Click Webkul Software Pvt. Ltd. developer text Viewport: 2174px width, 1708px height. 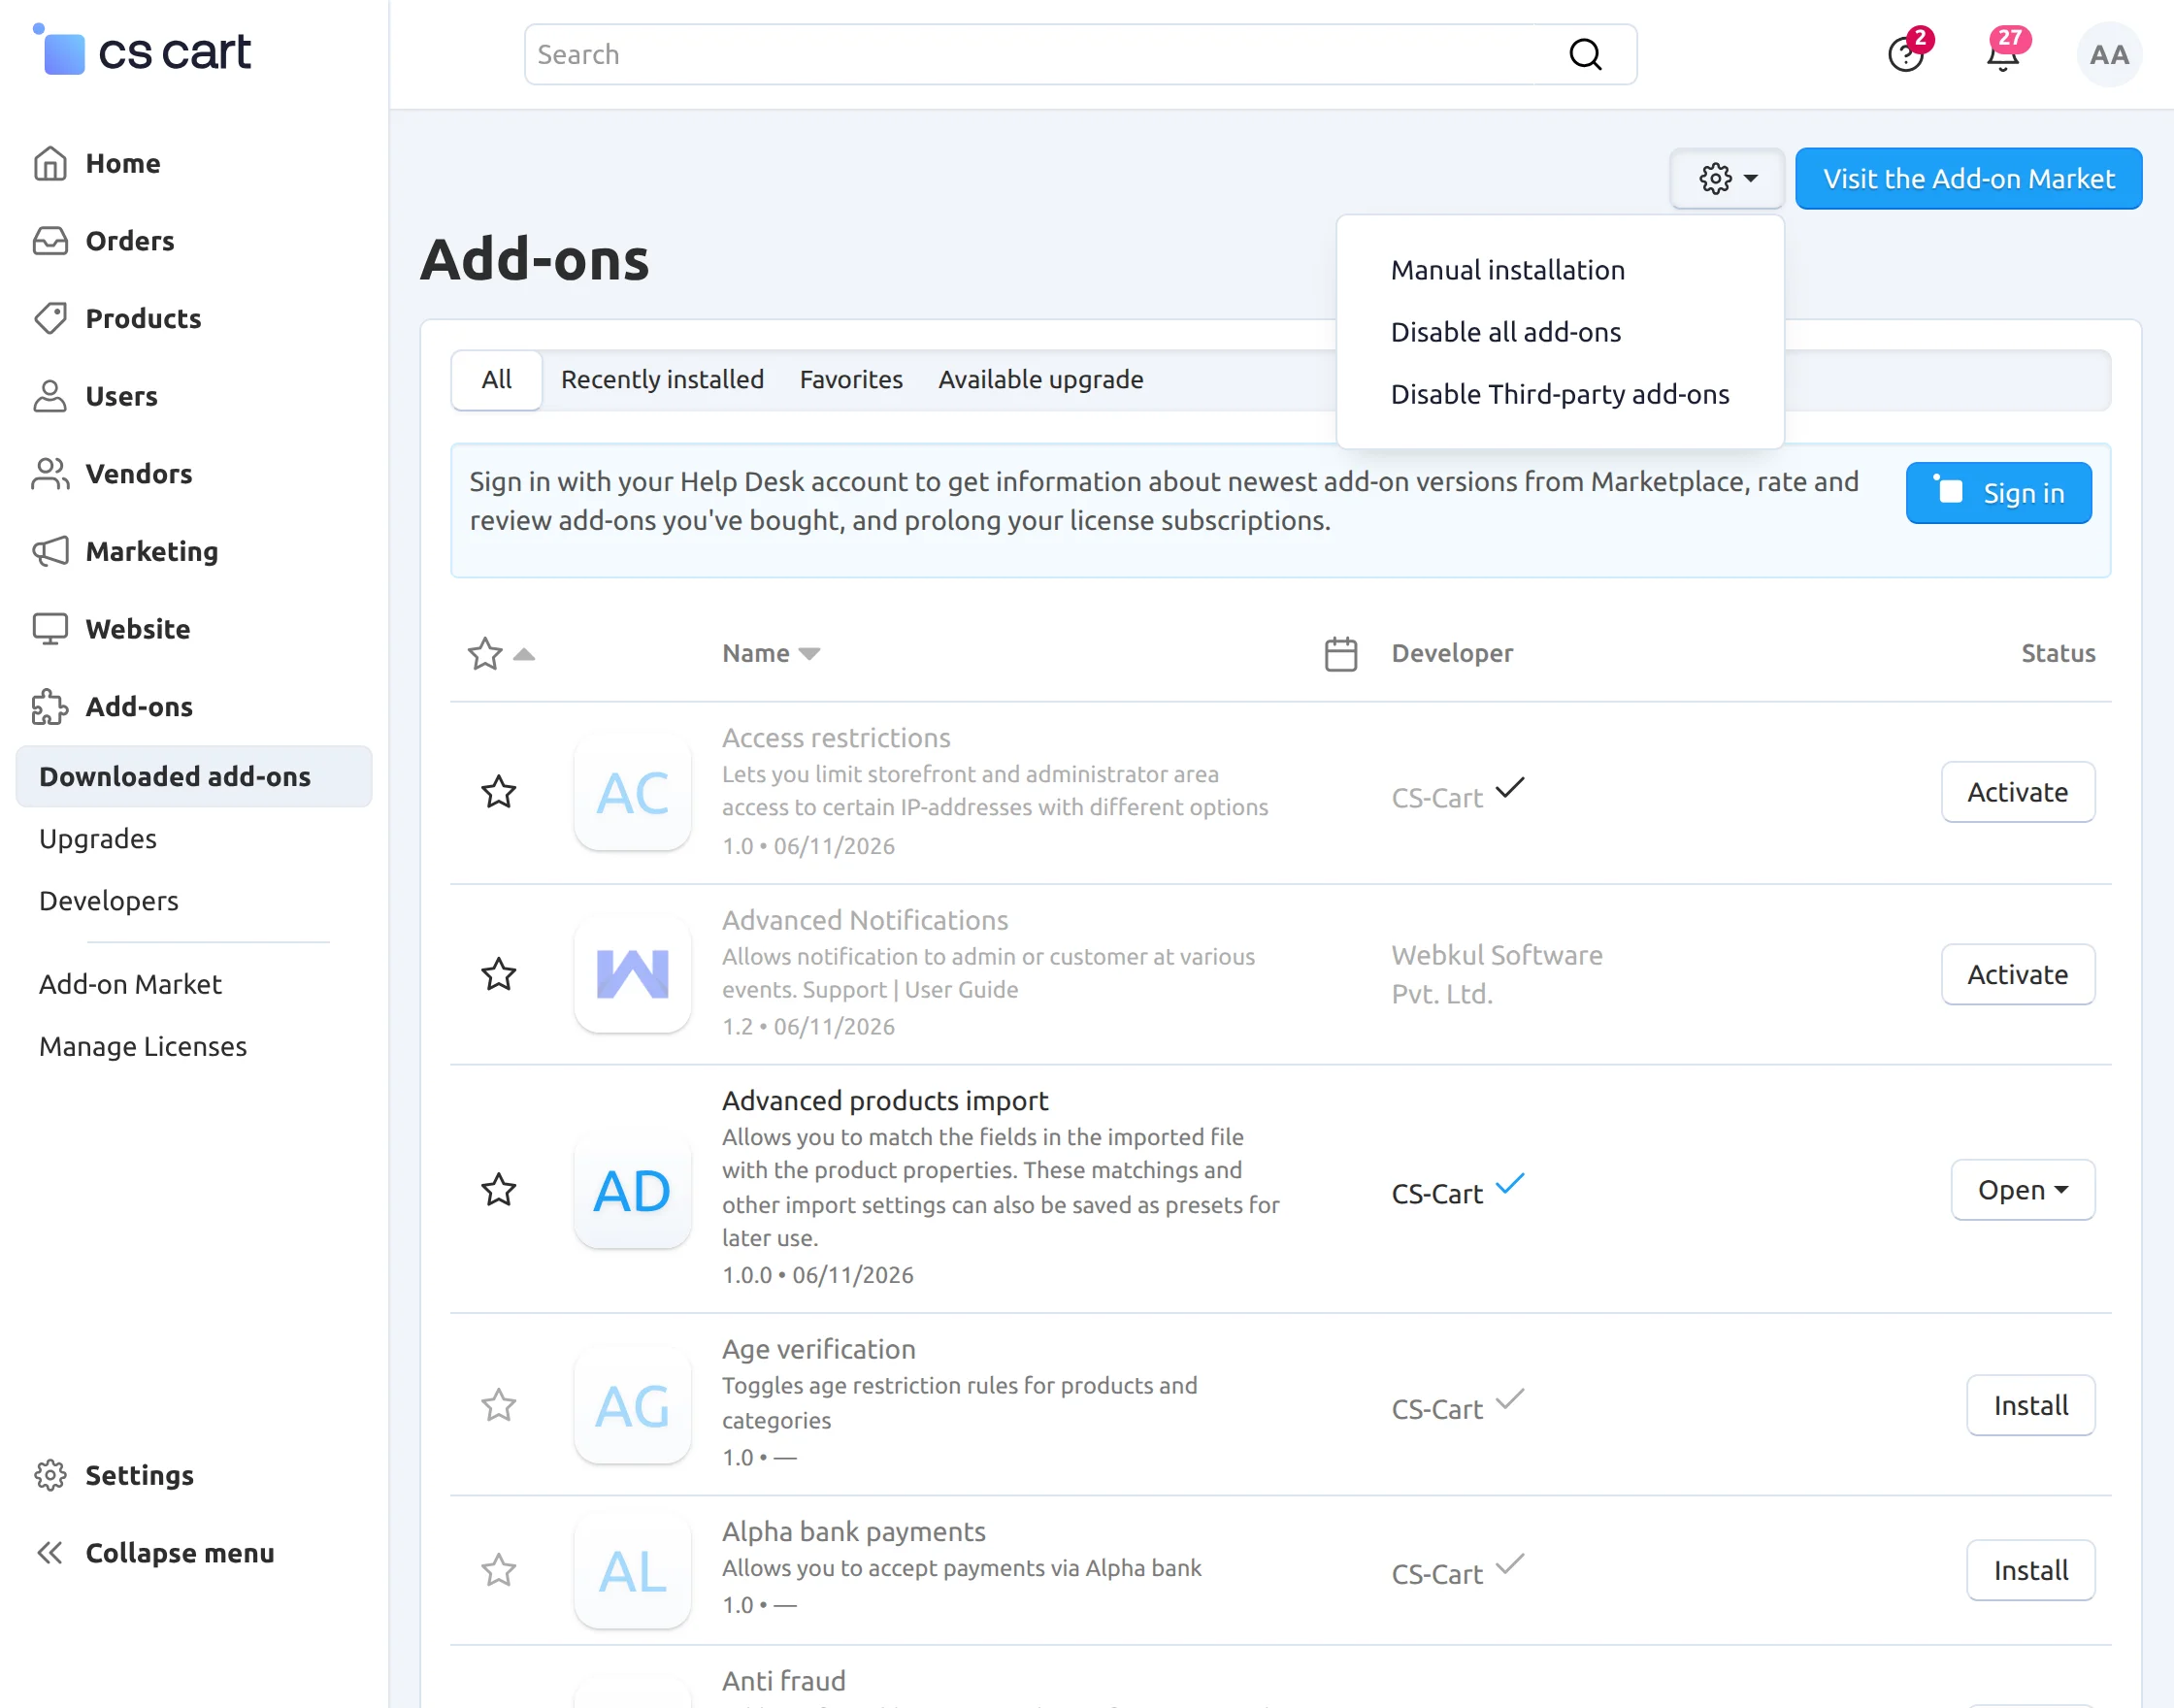[x=1497, y=975]
